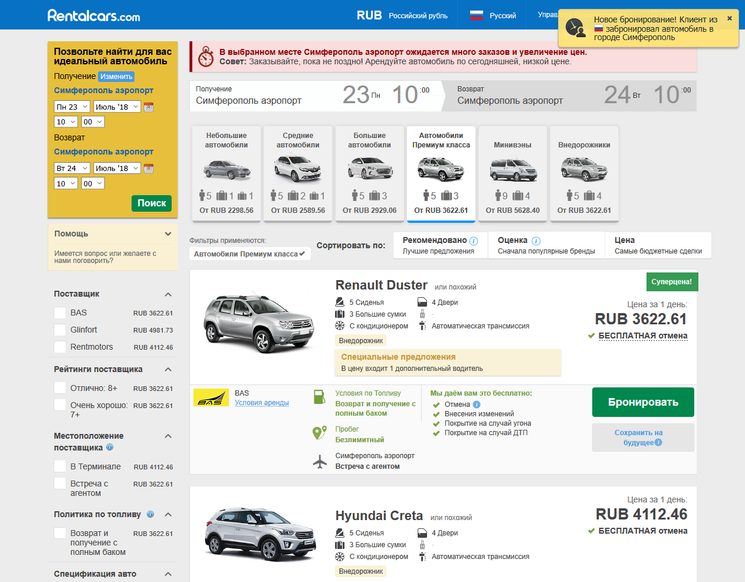Check the Очень хорошо: 7+ rating filter
The height and width of the screenshot is (582, 745).
pos(60,405)
